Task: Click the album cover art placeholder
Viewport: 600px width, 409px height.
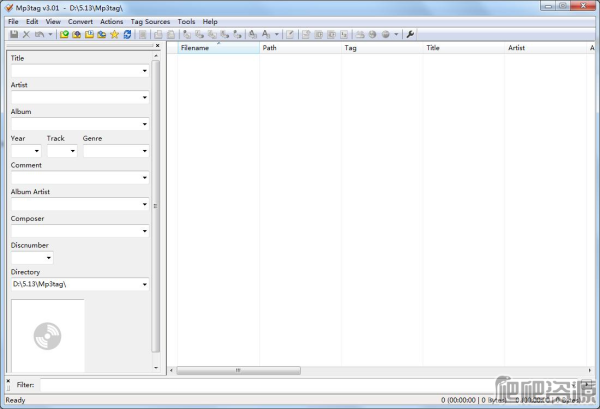Action: [47, 336]
